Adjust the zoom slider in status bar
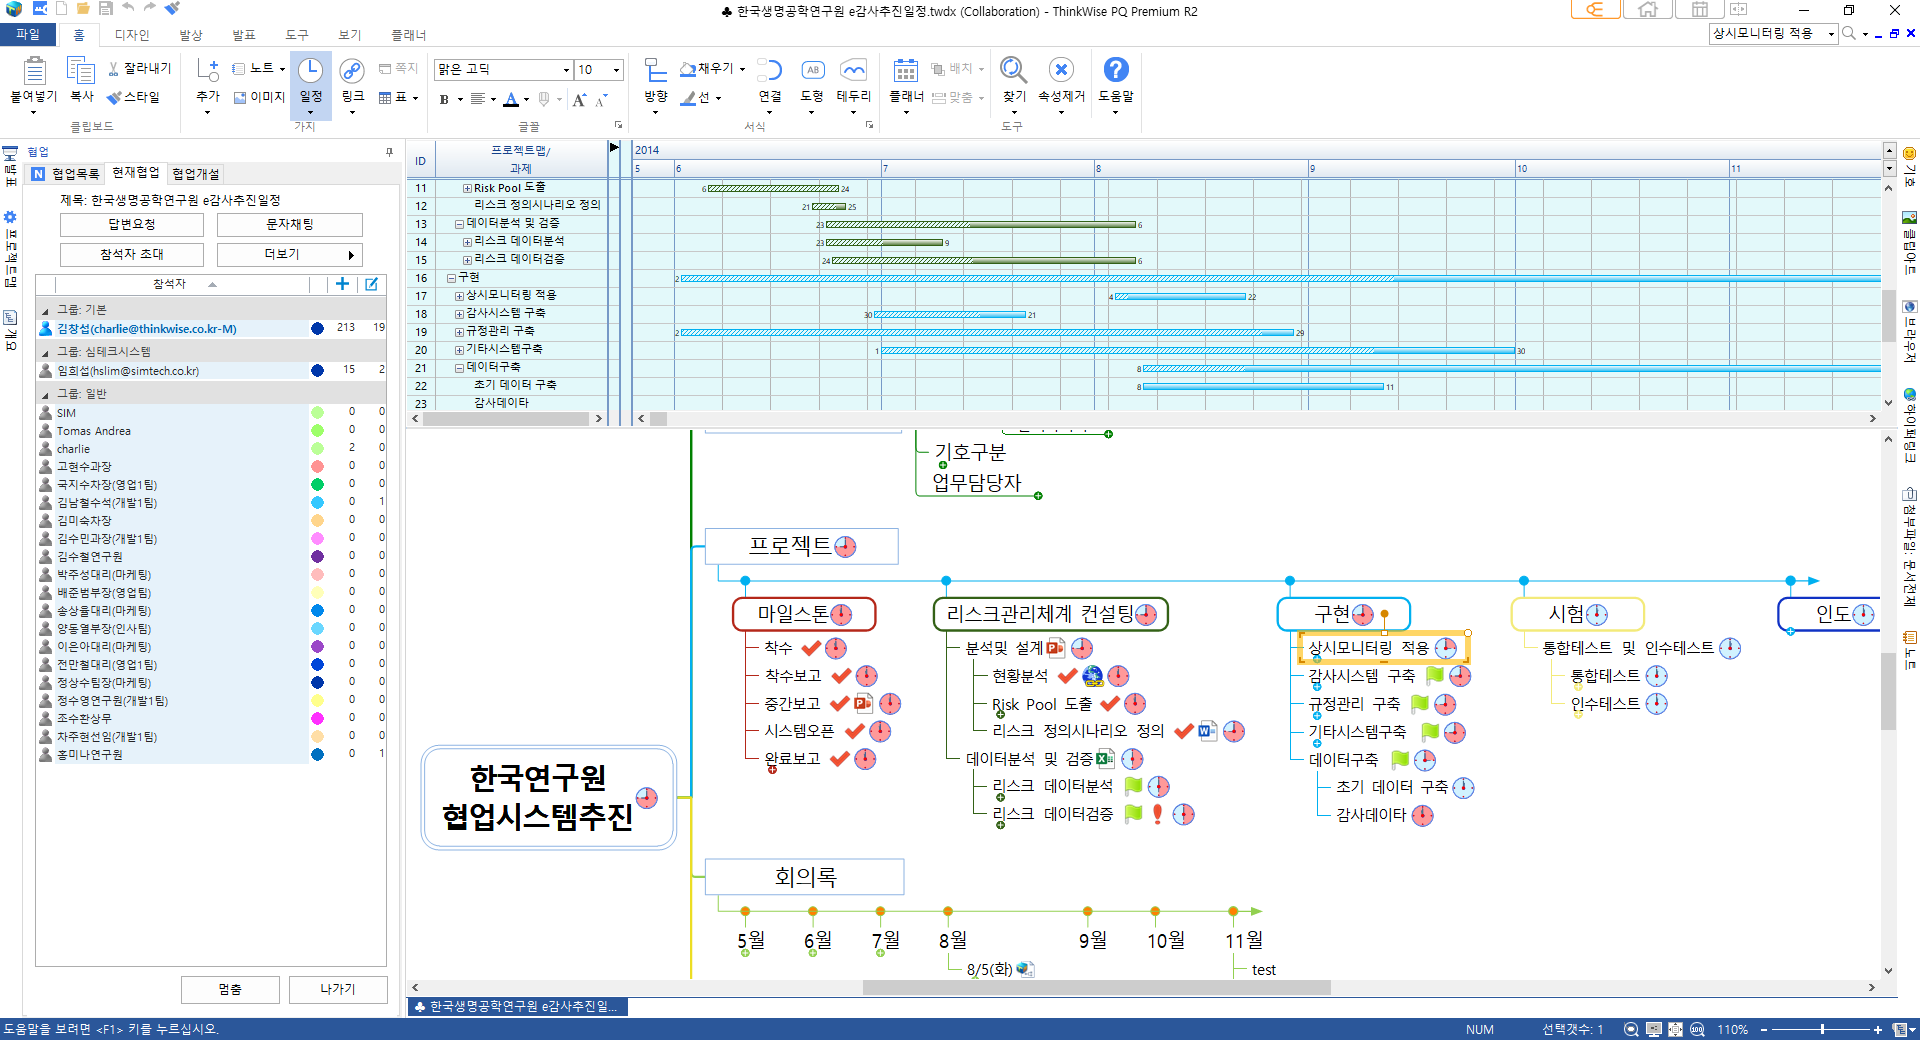1920x1040 pixels. [x=1822, y=1029]
